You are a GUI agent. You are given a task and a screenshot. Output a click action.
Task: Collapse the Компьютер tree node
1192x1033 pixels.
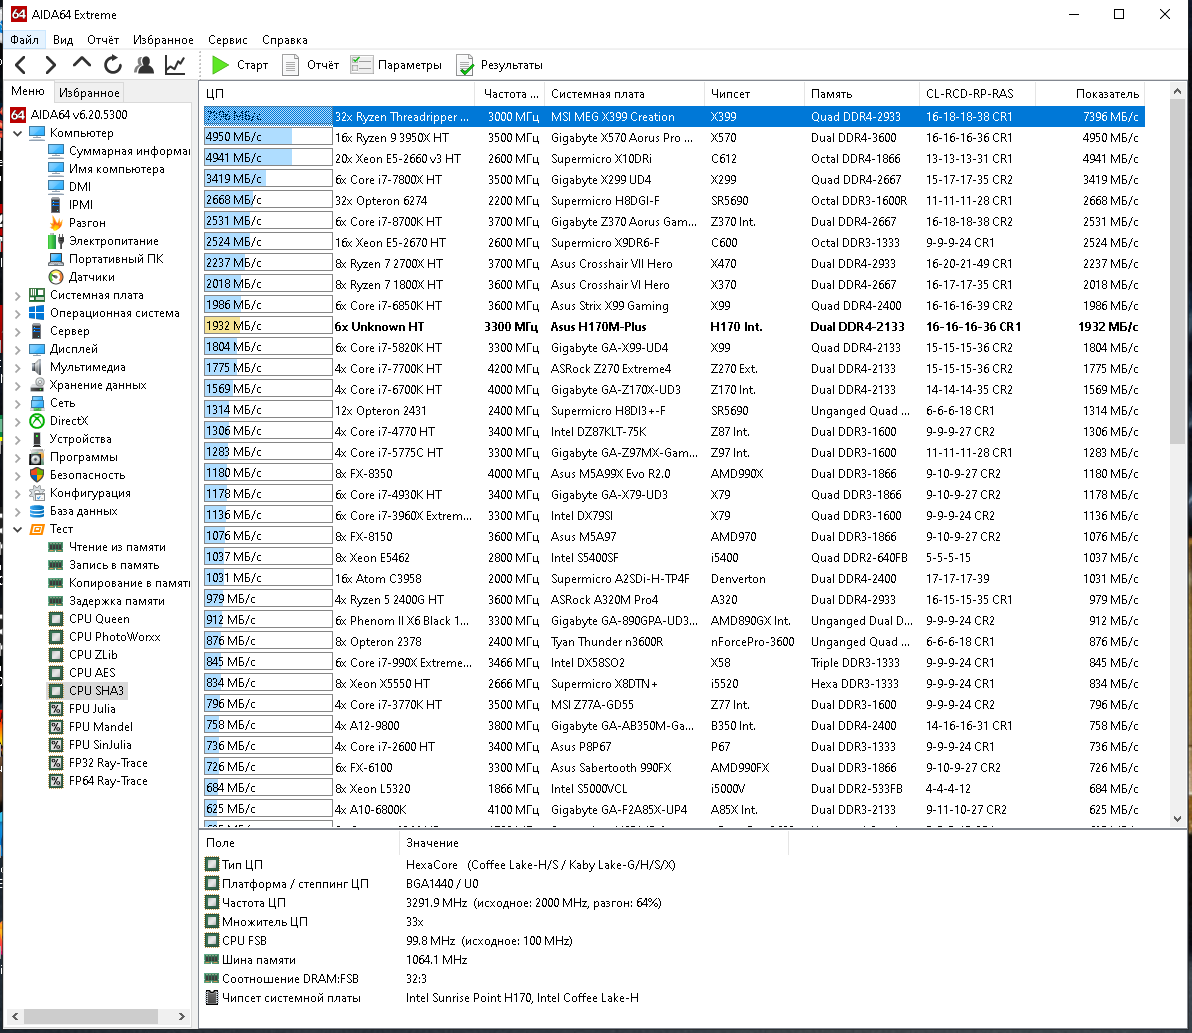[17, 133]
